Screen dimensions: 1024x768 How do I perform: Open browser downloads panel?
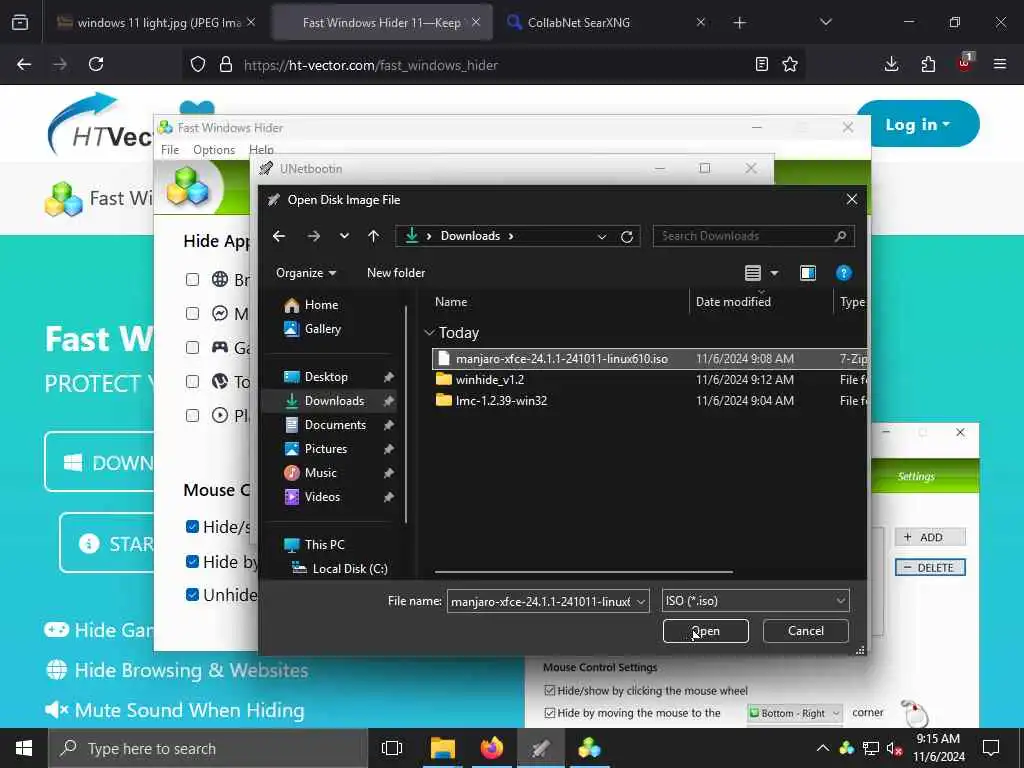tap(891, 64)
